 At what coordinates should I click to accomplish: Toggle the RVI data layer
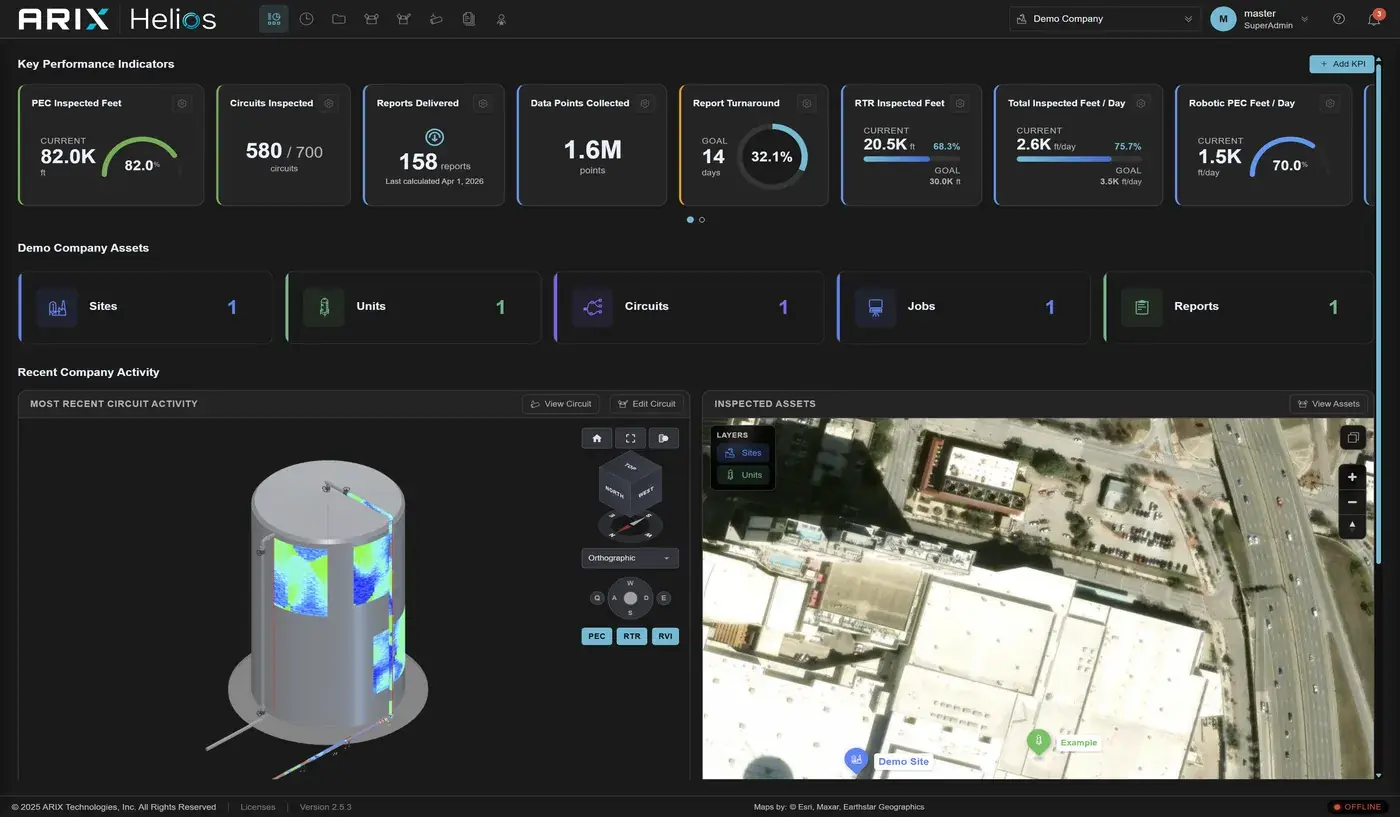click(665, 636)
